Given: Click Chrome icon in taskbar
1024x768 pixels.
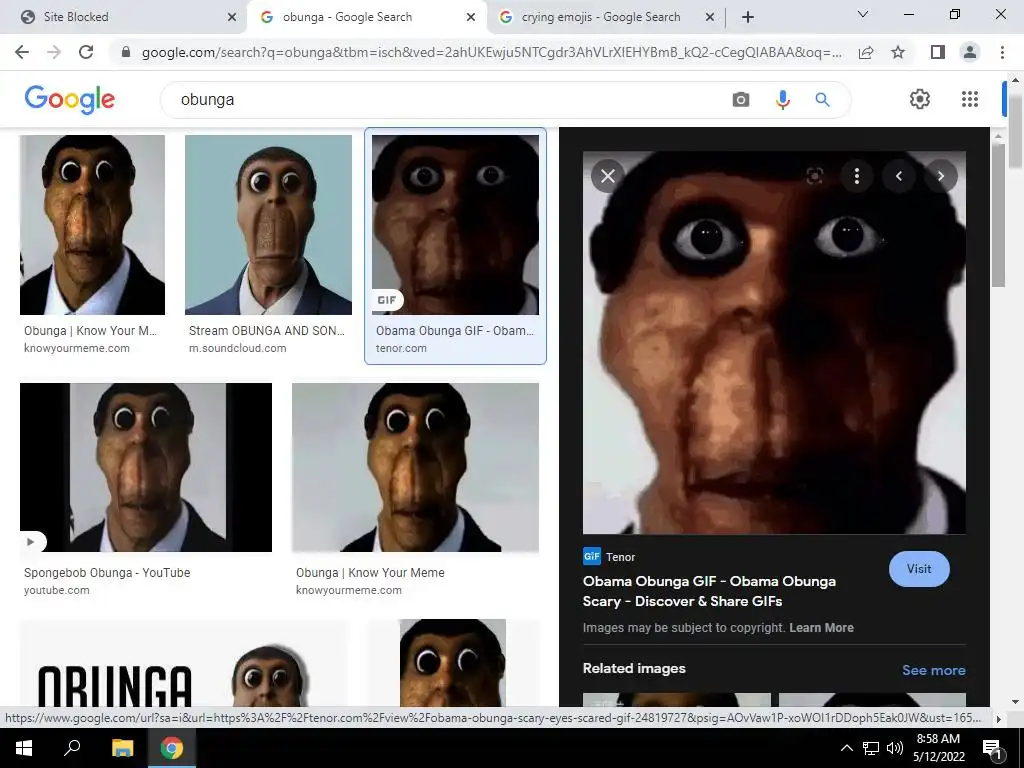Looking at the screenshot, I should pos(172,748).
